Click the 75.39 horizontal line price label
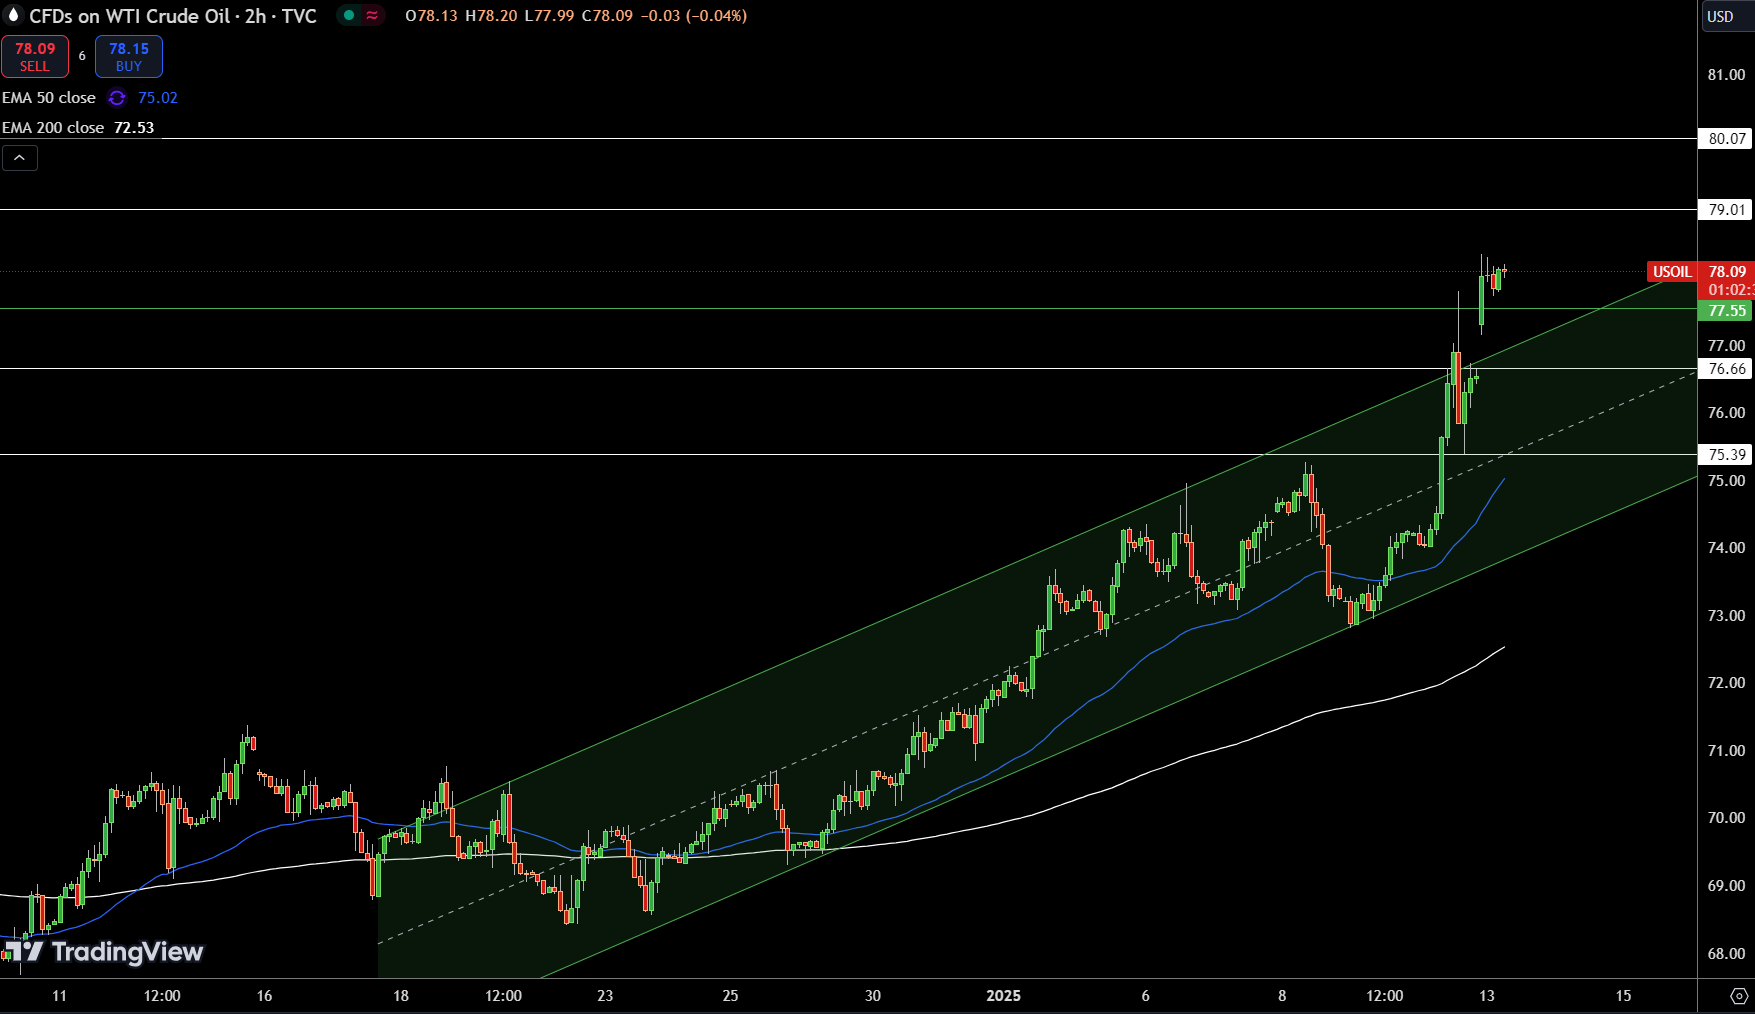Image resolution: width=1755 pixels, height=1014 pixels. coord(1726,455)
